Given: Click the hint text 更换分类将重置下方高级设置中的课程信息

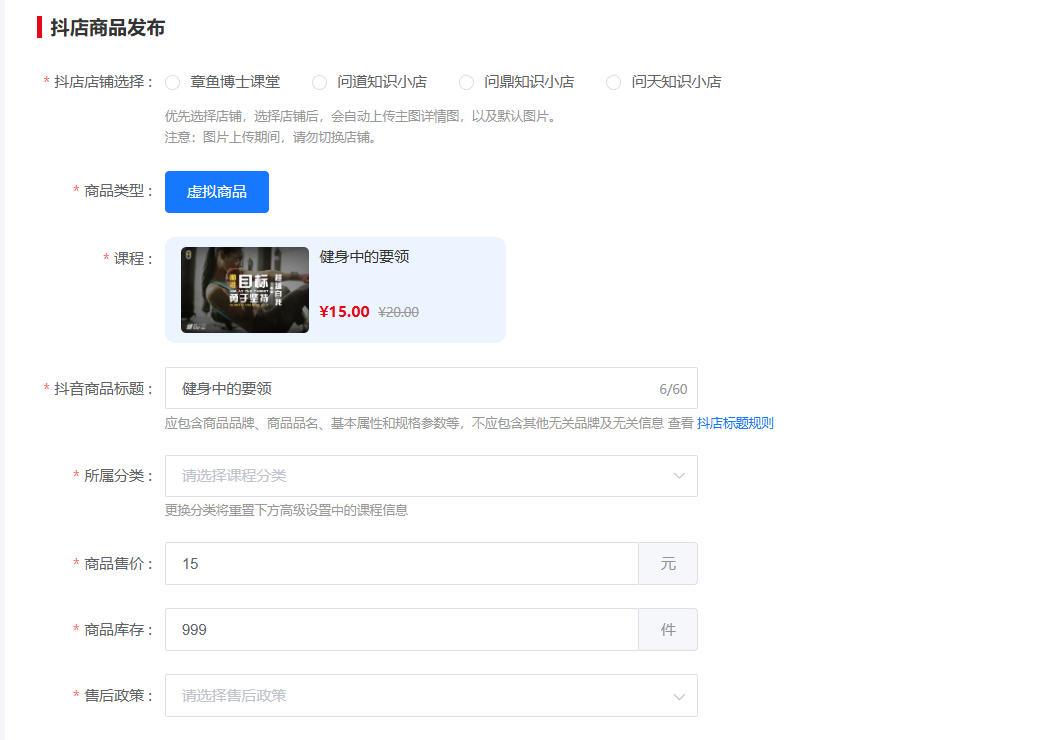Looking at the screenshot, I should (286, 510).
